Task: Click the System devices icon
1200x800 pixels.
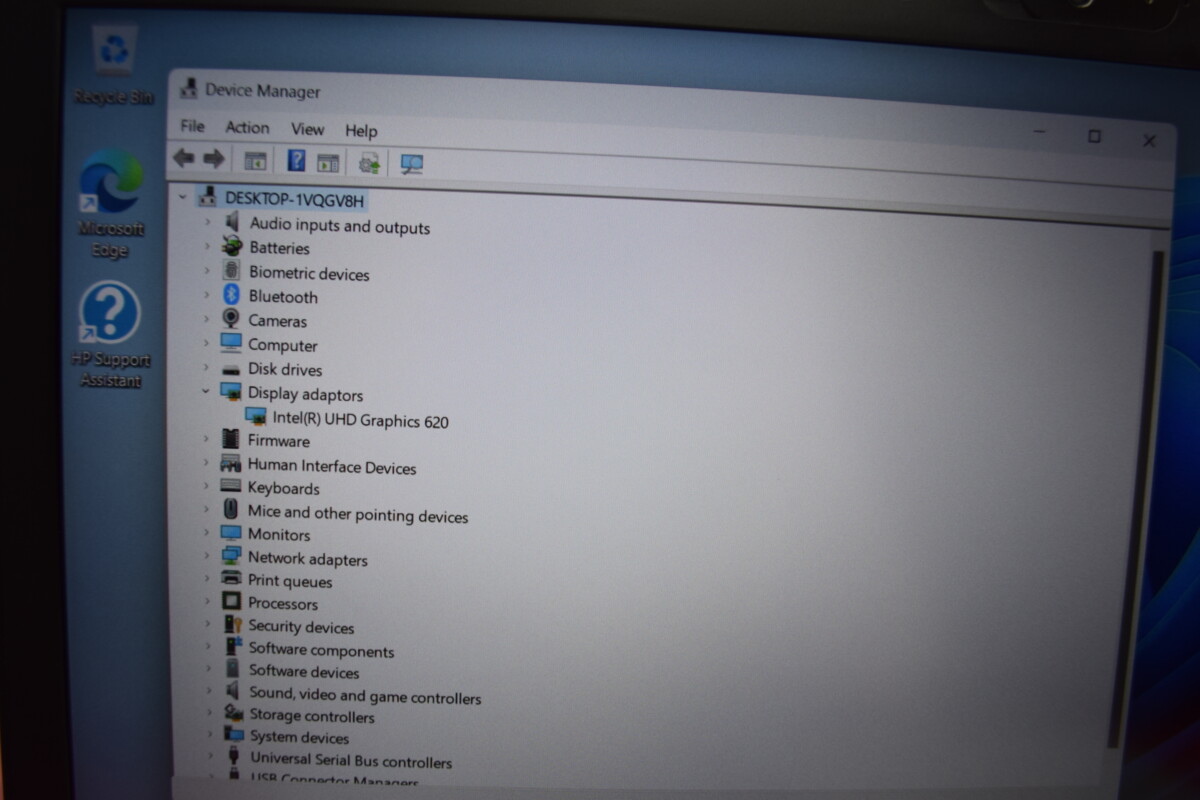Action: pyautogui.click(x=233, y=736)
